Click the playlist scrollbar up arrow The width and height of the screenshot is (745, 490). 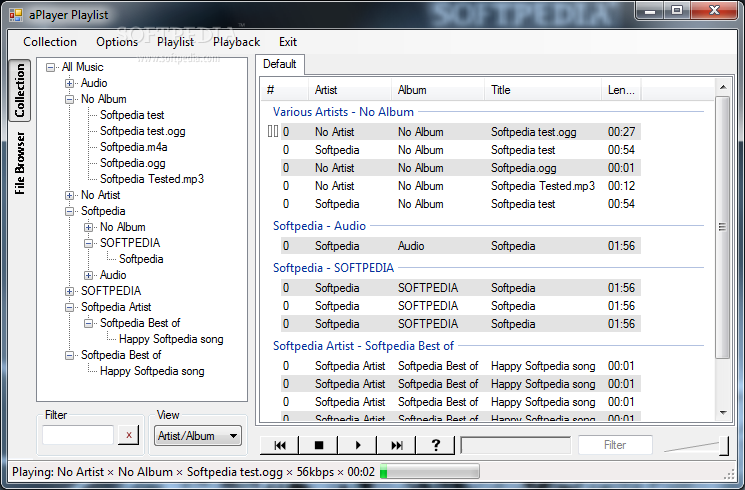(723, 87)
